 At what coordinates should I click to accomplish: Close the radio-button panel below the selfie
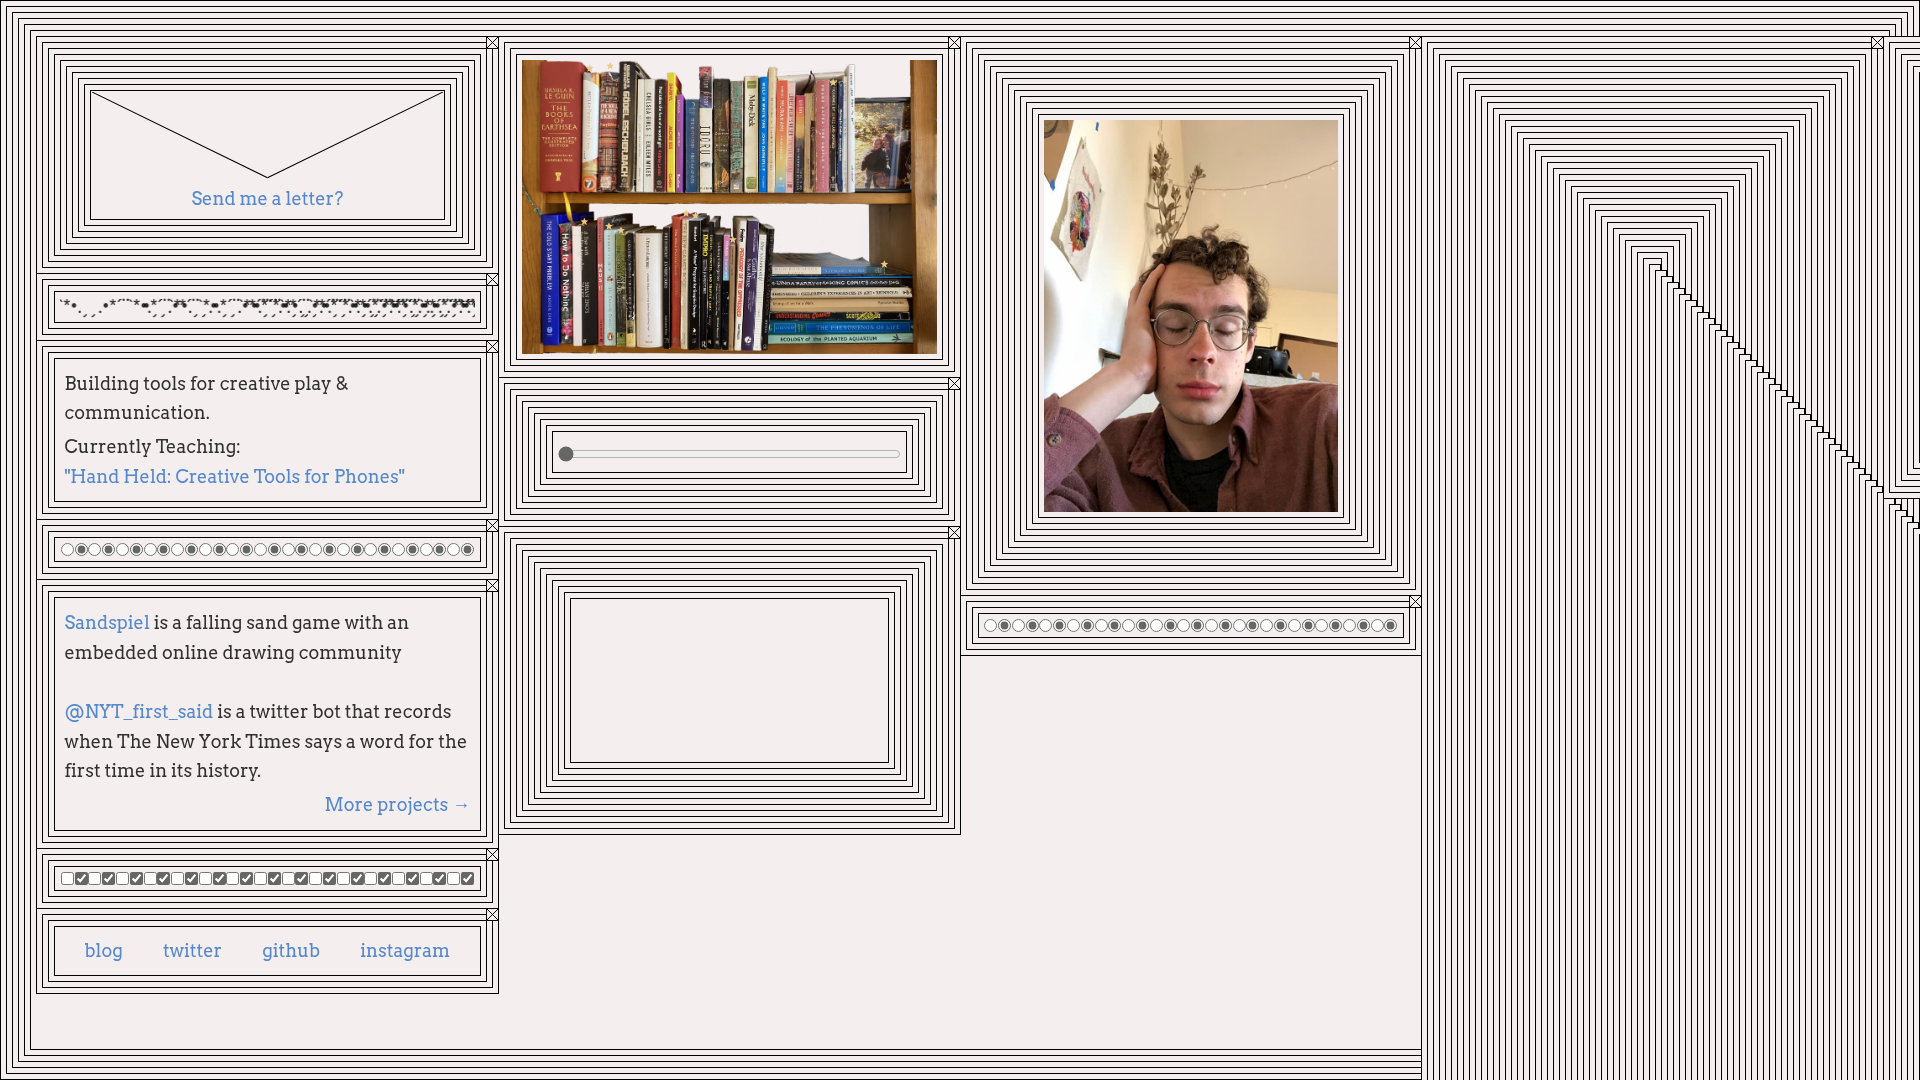(1415, 602)
